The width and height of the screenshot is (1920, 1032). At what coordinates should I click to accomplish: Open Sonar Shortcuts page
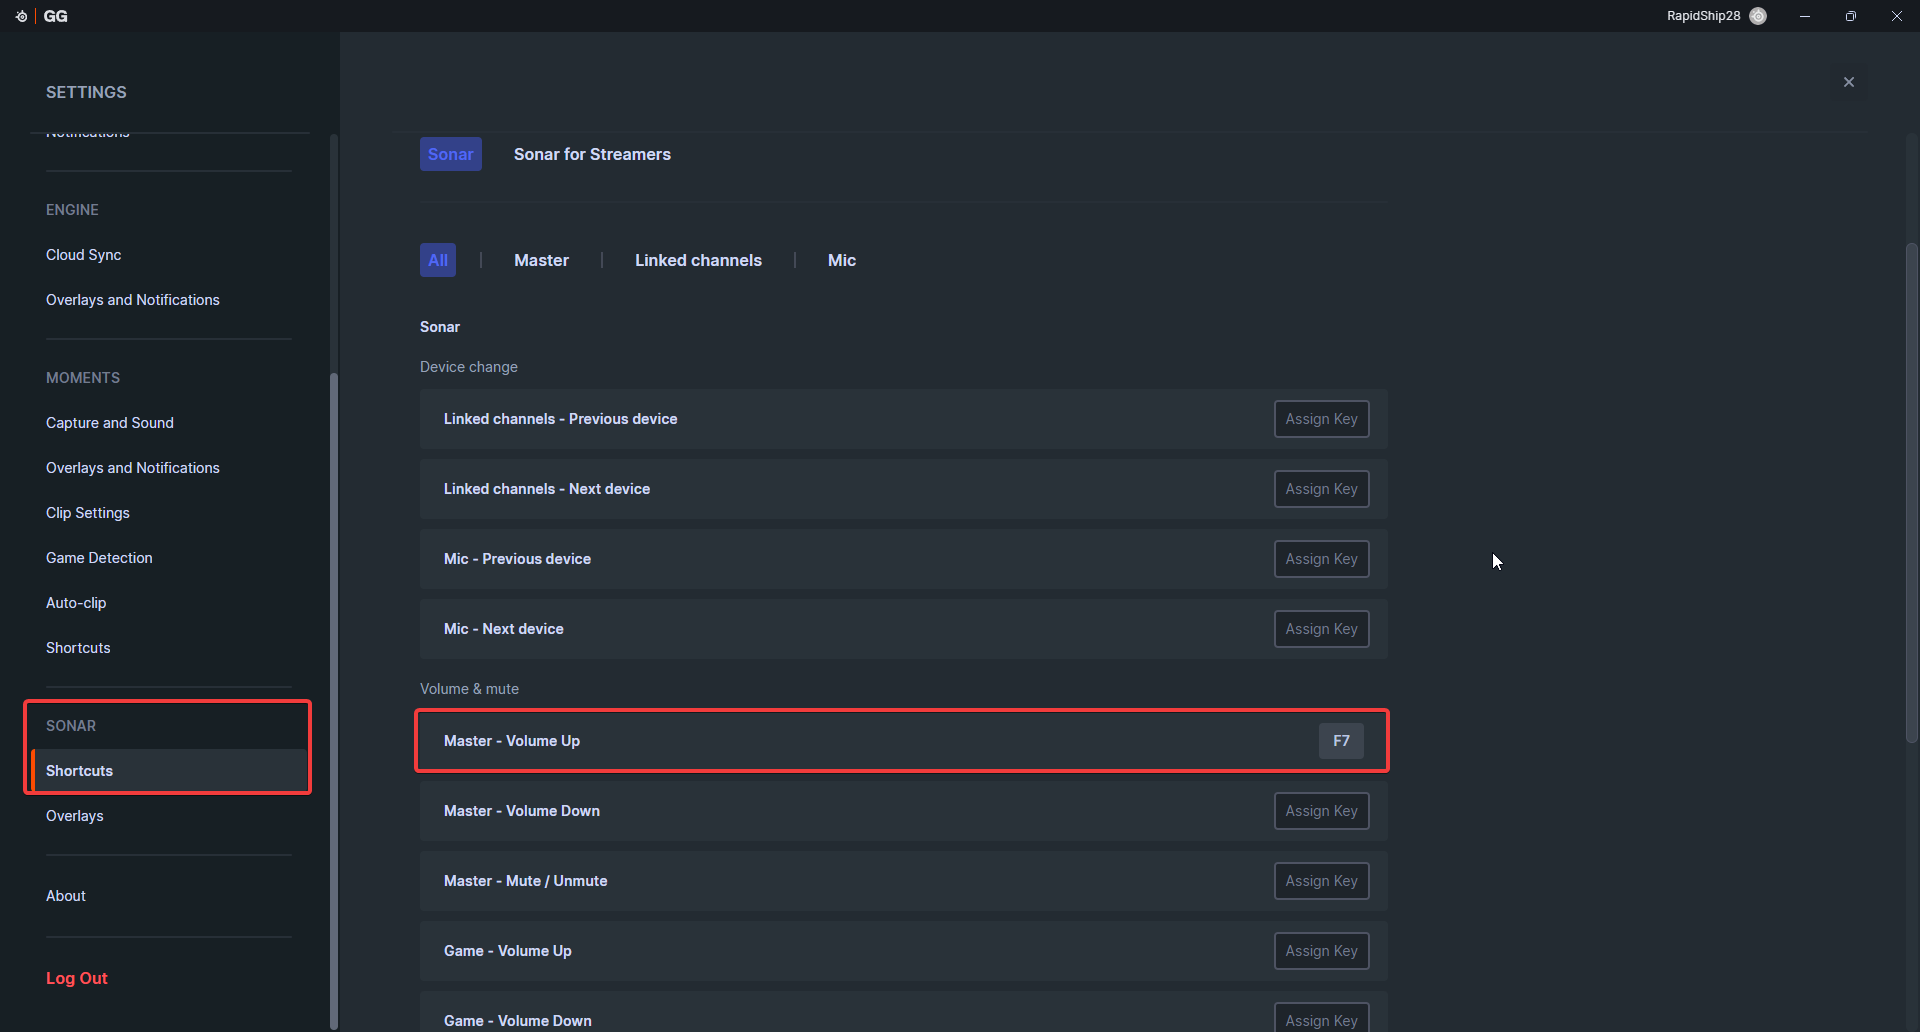(169, 771)
